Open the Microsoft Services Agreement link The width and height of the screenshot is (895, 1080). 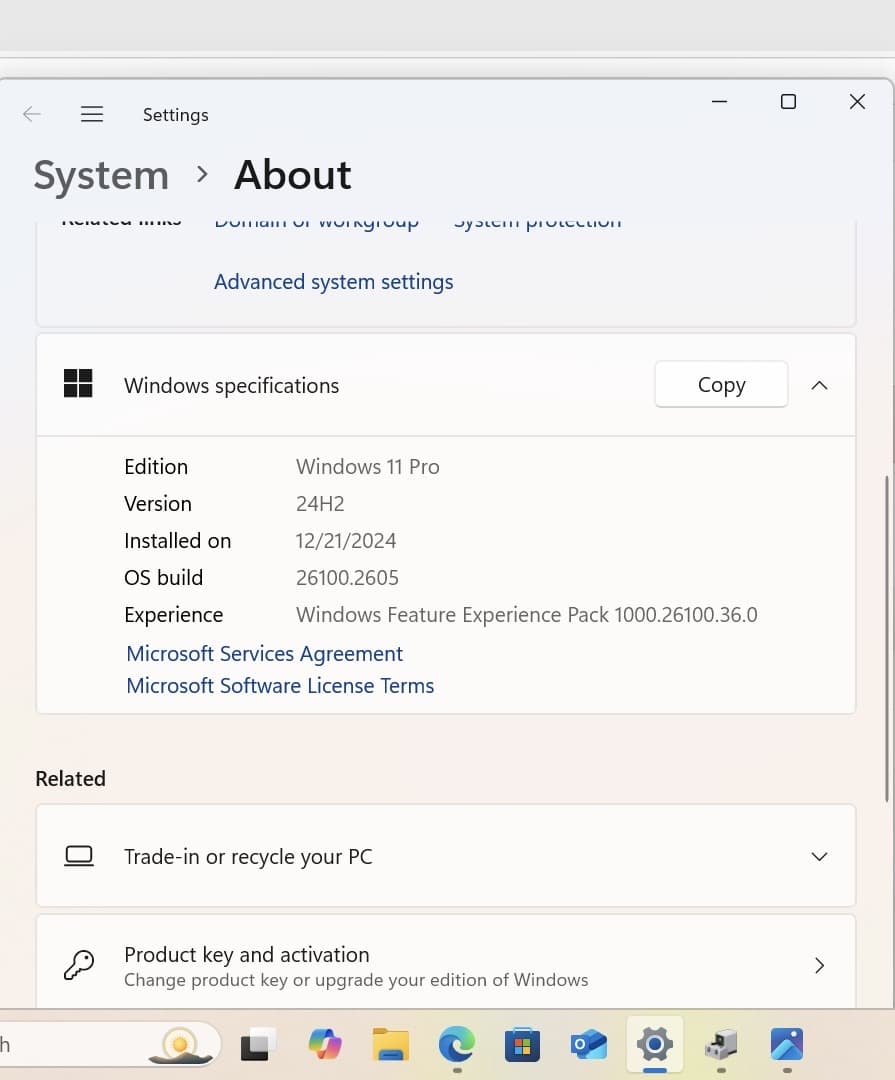click(264, 654)
